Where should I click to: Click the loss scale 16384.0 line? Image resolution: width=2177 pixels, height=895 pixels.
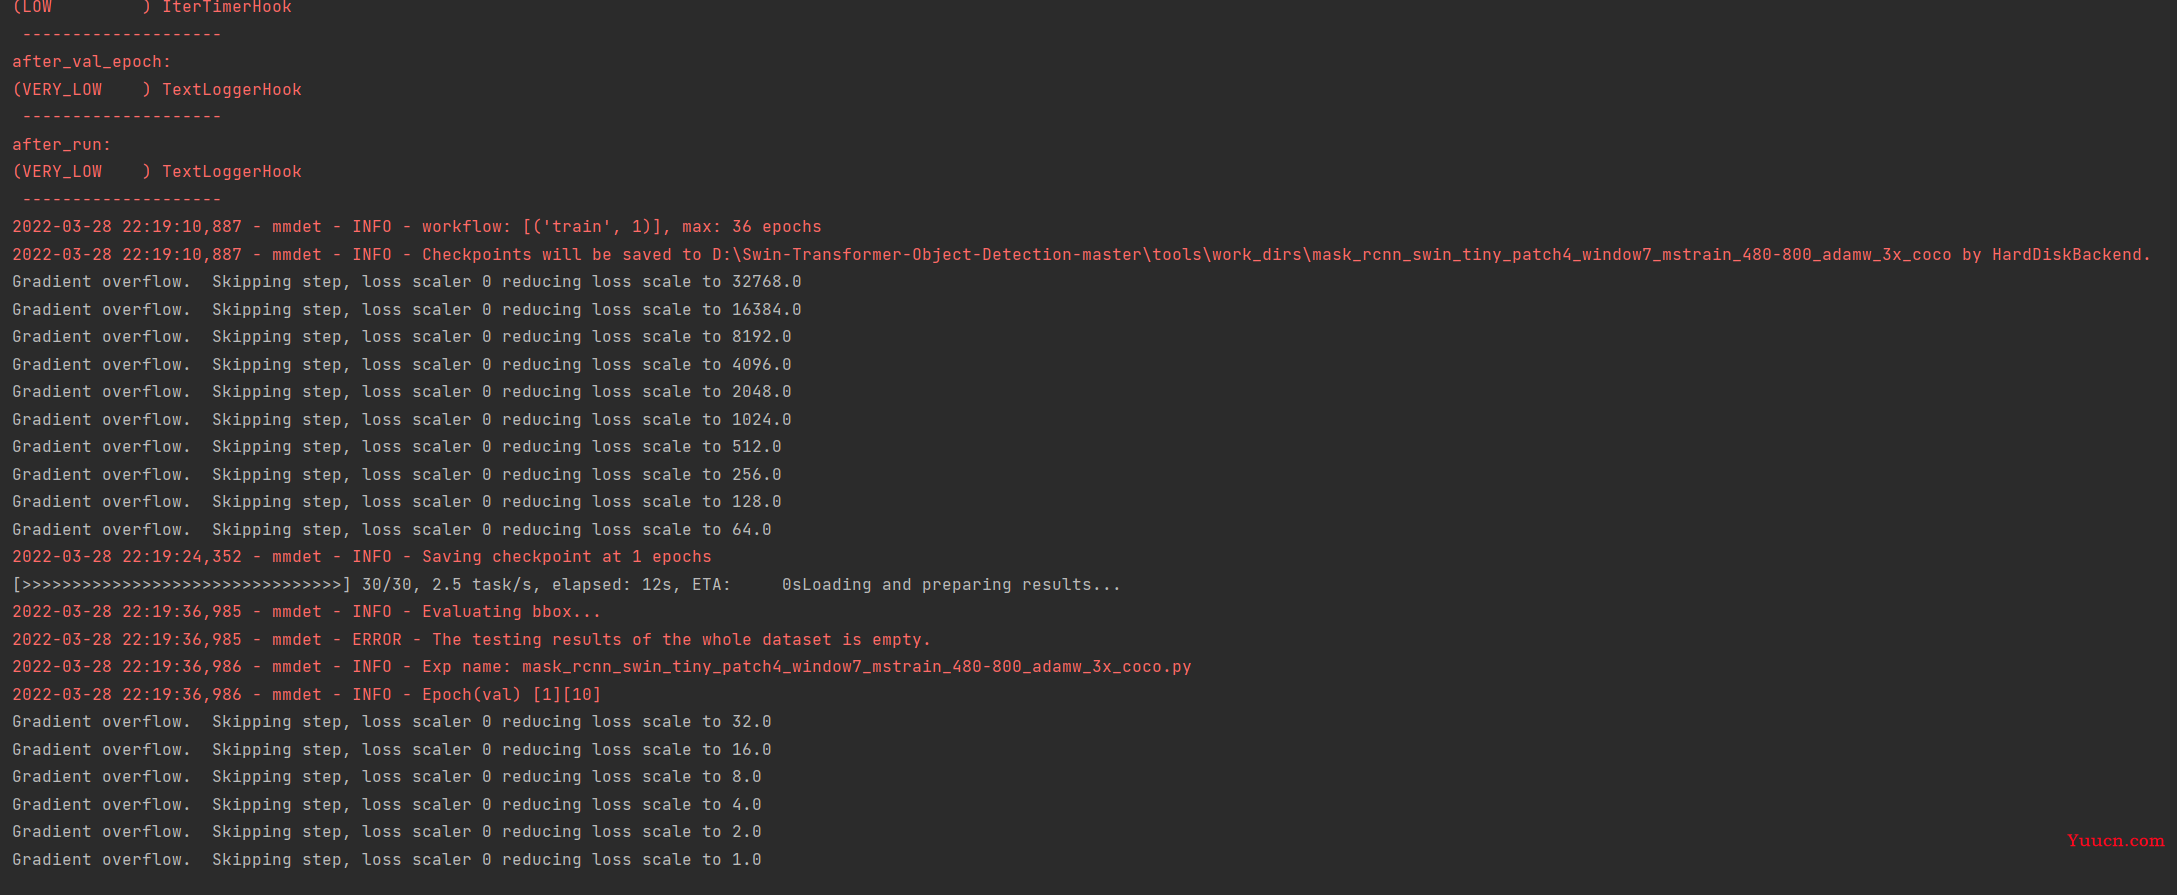pos(407,309)
